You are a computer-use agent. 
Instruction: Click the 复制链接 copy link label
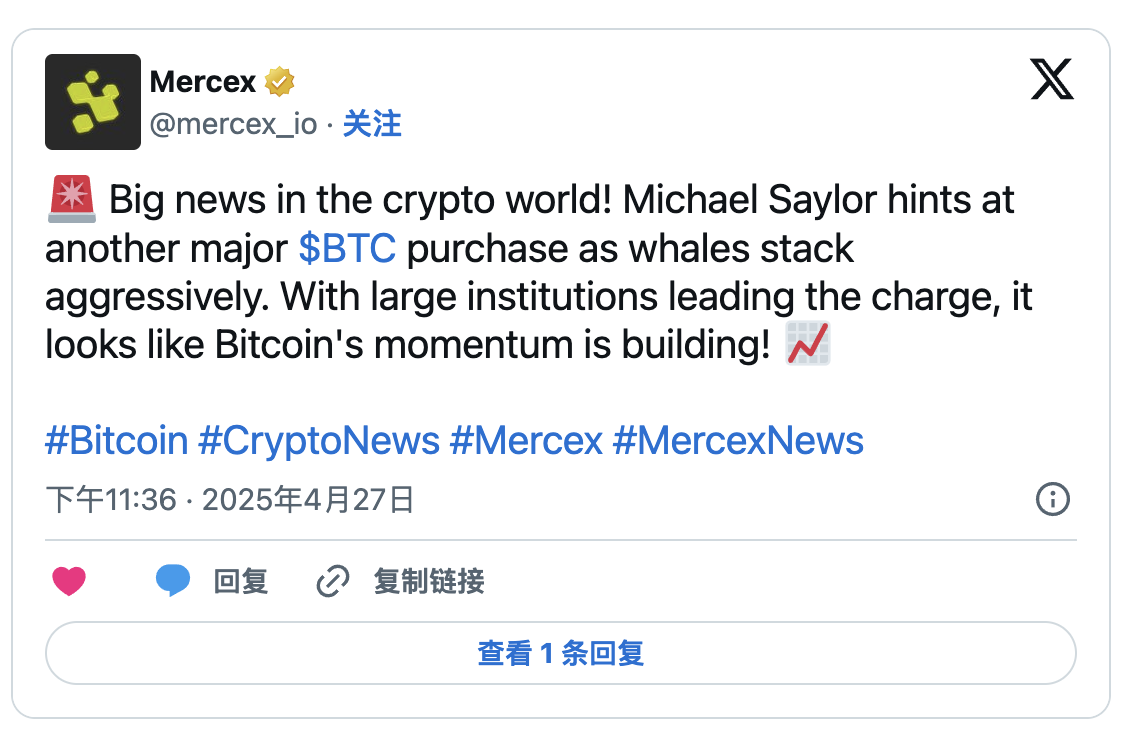tap(429, 581)
